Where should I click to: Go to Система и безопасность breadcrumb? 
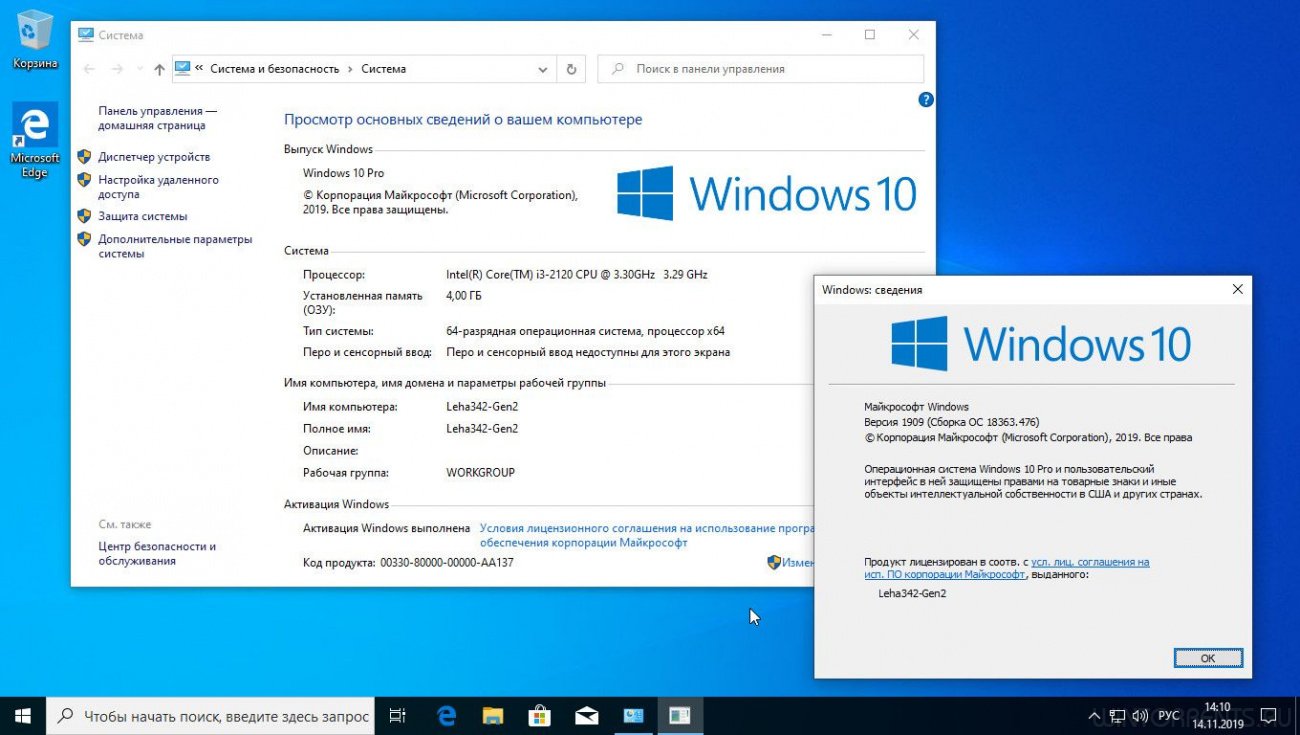(x=275, y=69)
